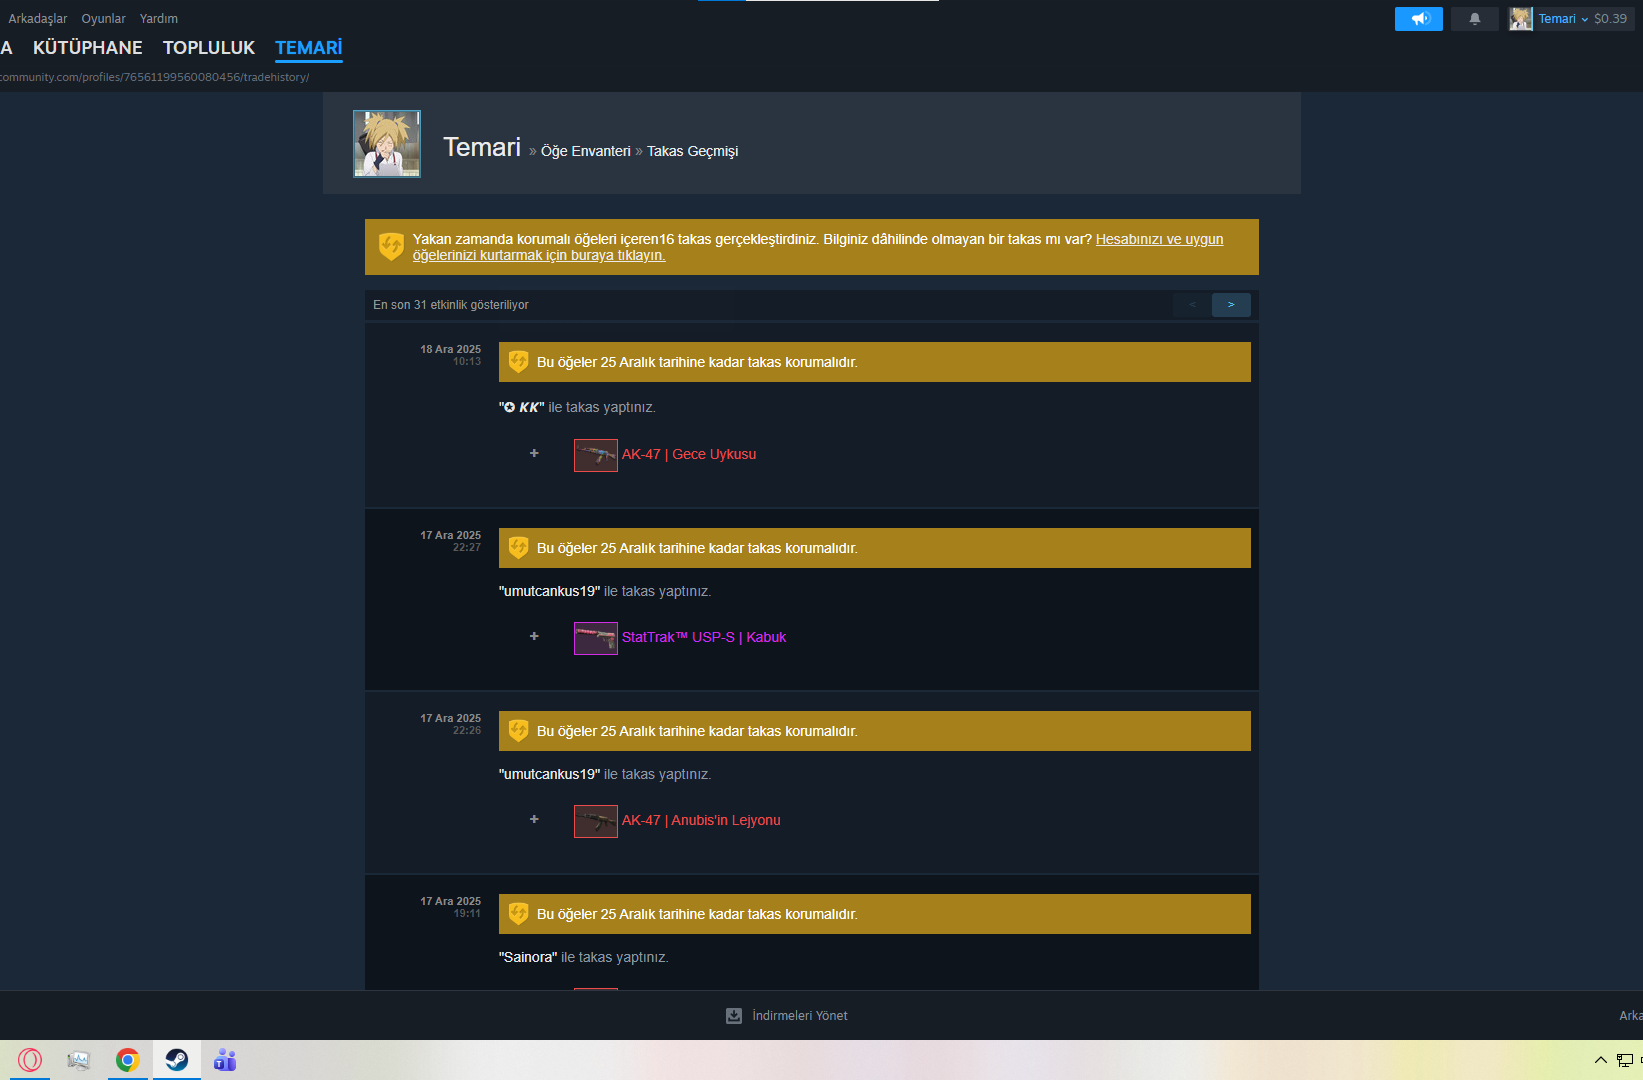Open Microsoft Teams from the taskbar
Viewport: 1643px width, 1080px height.
[225, 1060]
